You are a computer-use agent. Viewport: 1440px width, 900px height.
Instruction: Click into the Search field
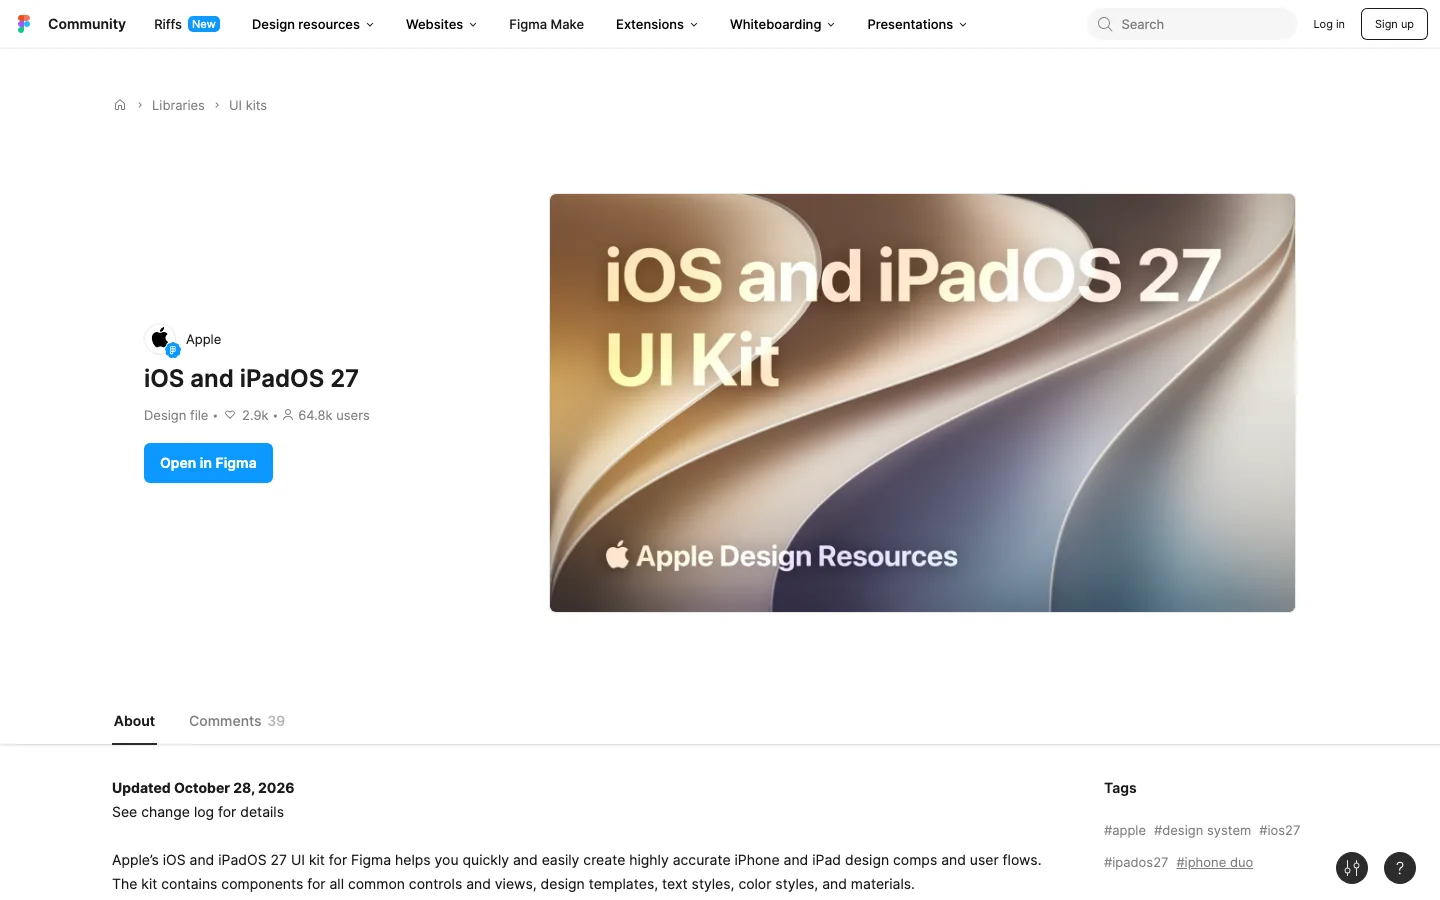pyautogui.click(x=1192, y=24)
